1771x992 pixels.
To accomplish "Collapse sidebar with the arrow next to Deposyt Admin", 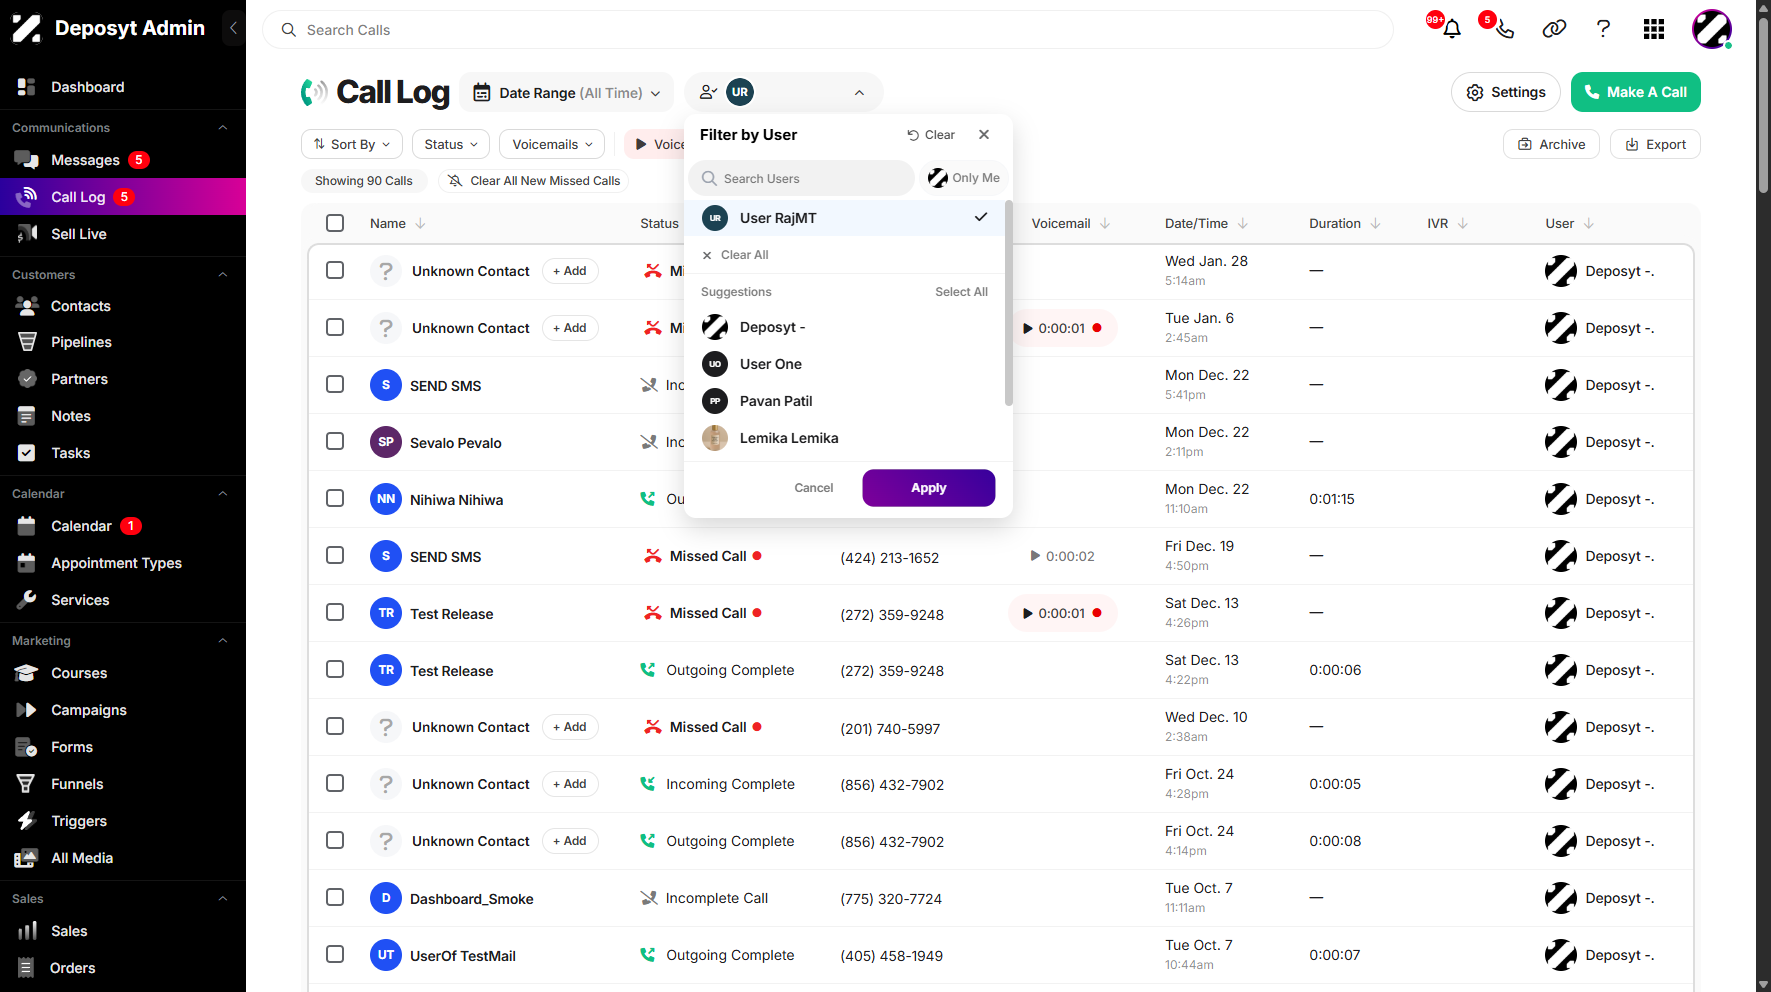I will click(x=233, y=28).
